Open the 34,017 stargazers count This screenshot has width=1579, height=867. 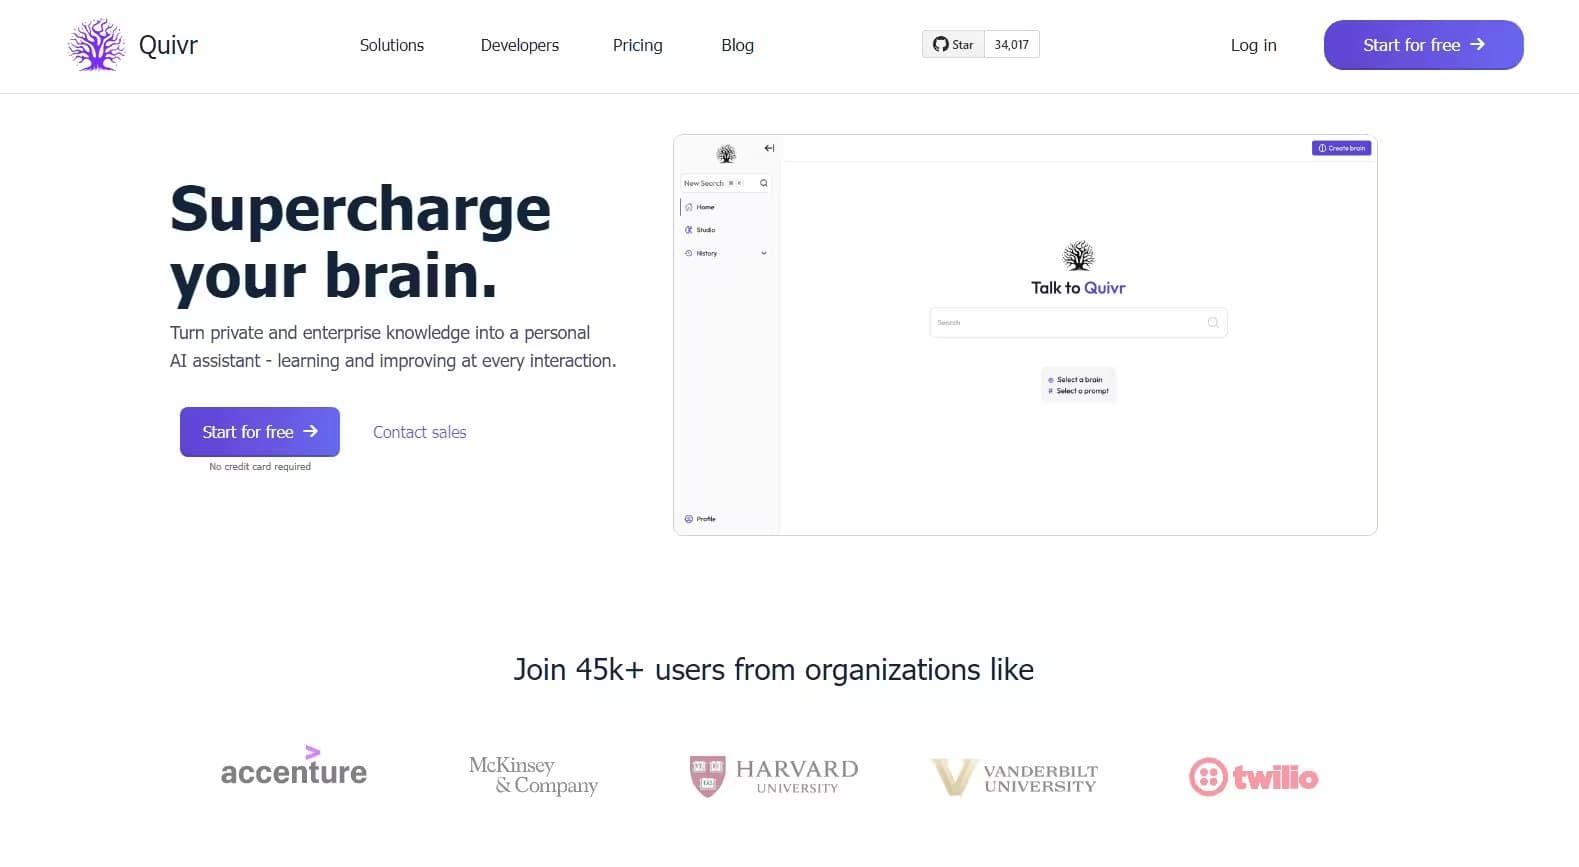pyautogui.click(x=1012, y=44)
